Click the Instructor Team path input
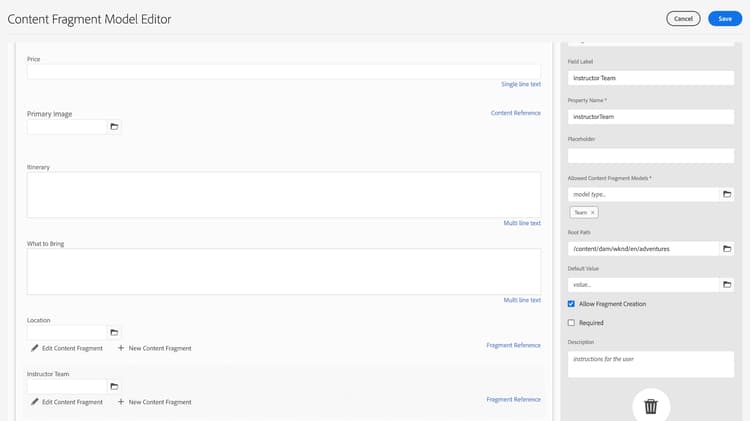The width and height of the screenshot is (750, 421). click(67, 387)
